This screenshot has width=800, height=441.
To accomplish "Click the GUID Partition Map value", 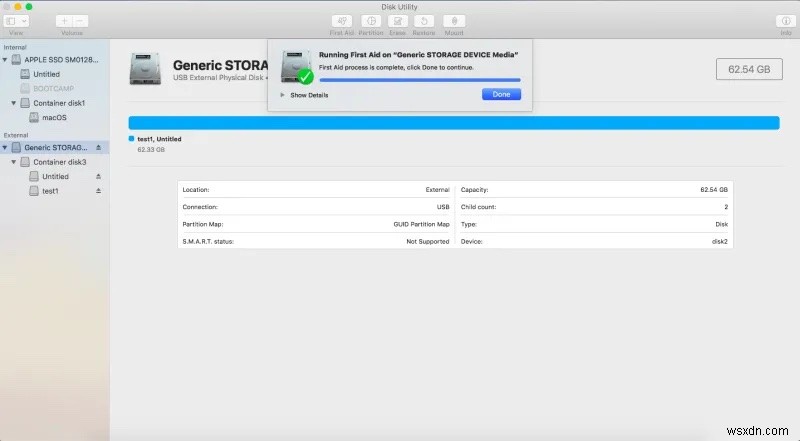I will click(x=421, y=224).
